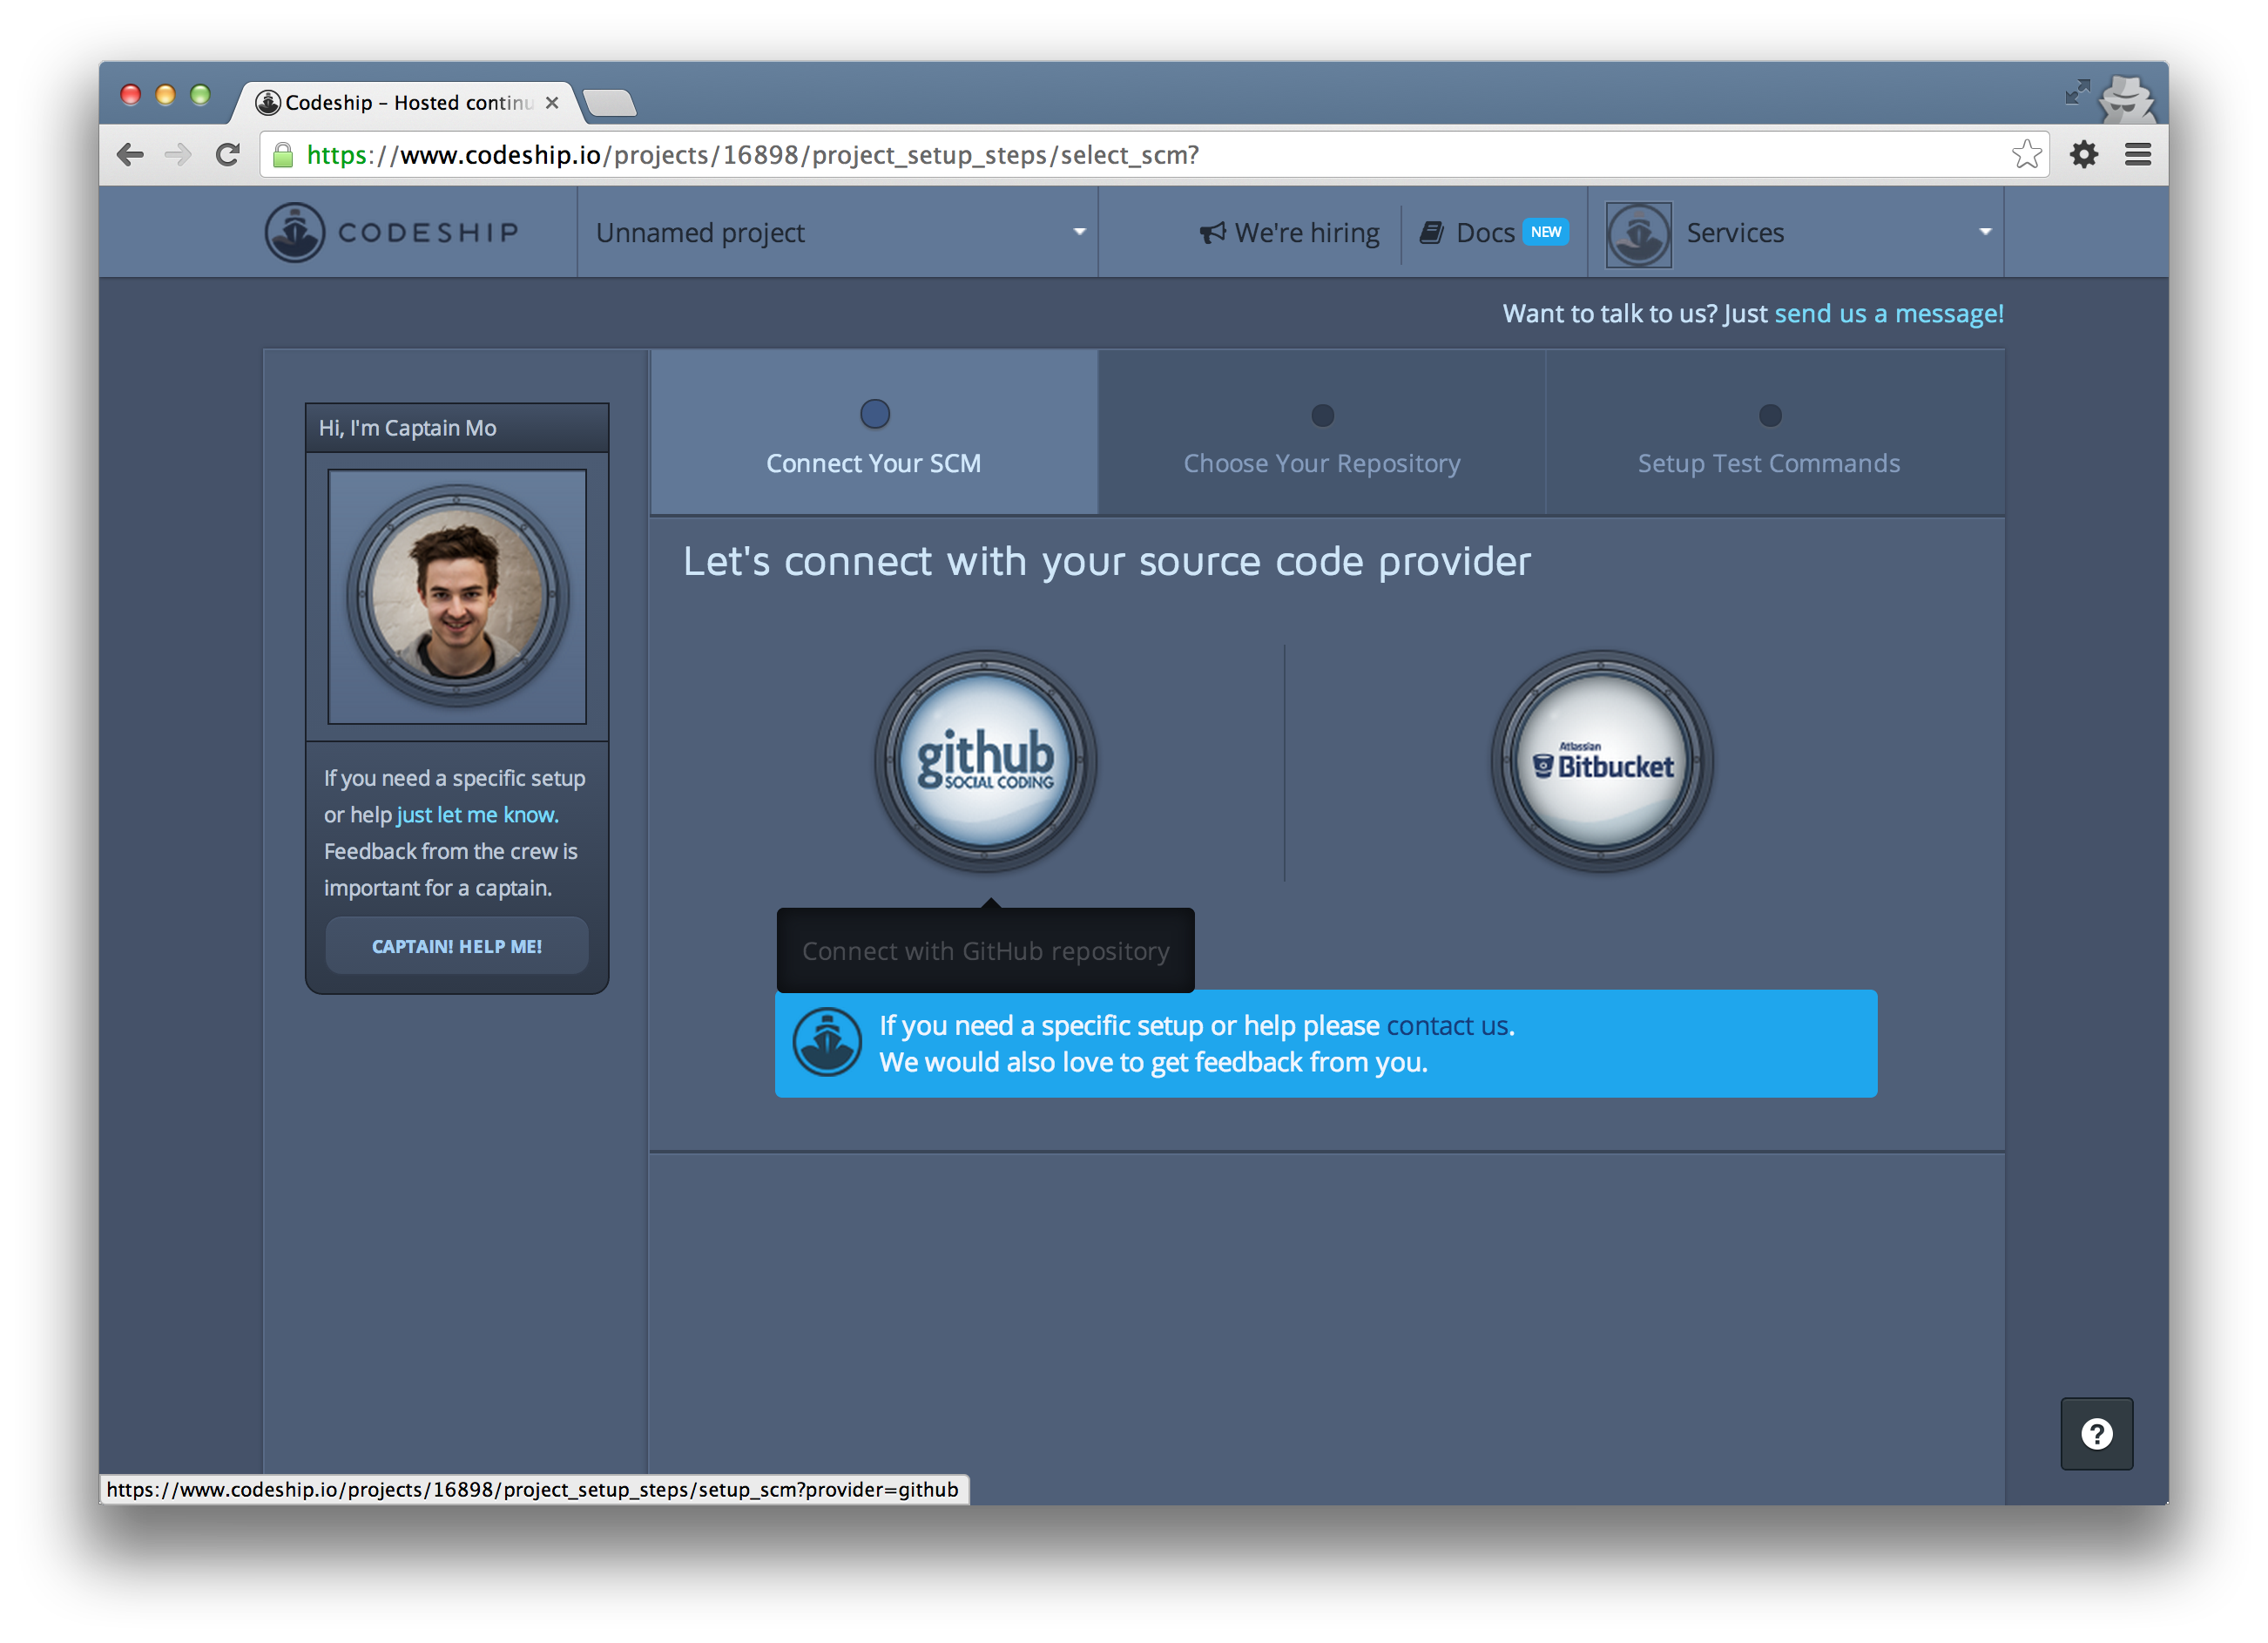Viewport: 2268px width, 1643px height.
Task: Open the Services account dropdown arrow
Action: (1984, 232)
